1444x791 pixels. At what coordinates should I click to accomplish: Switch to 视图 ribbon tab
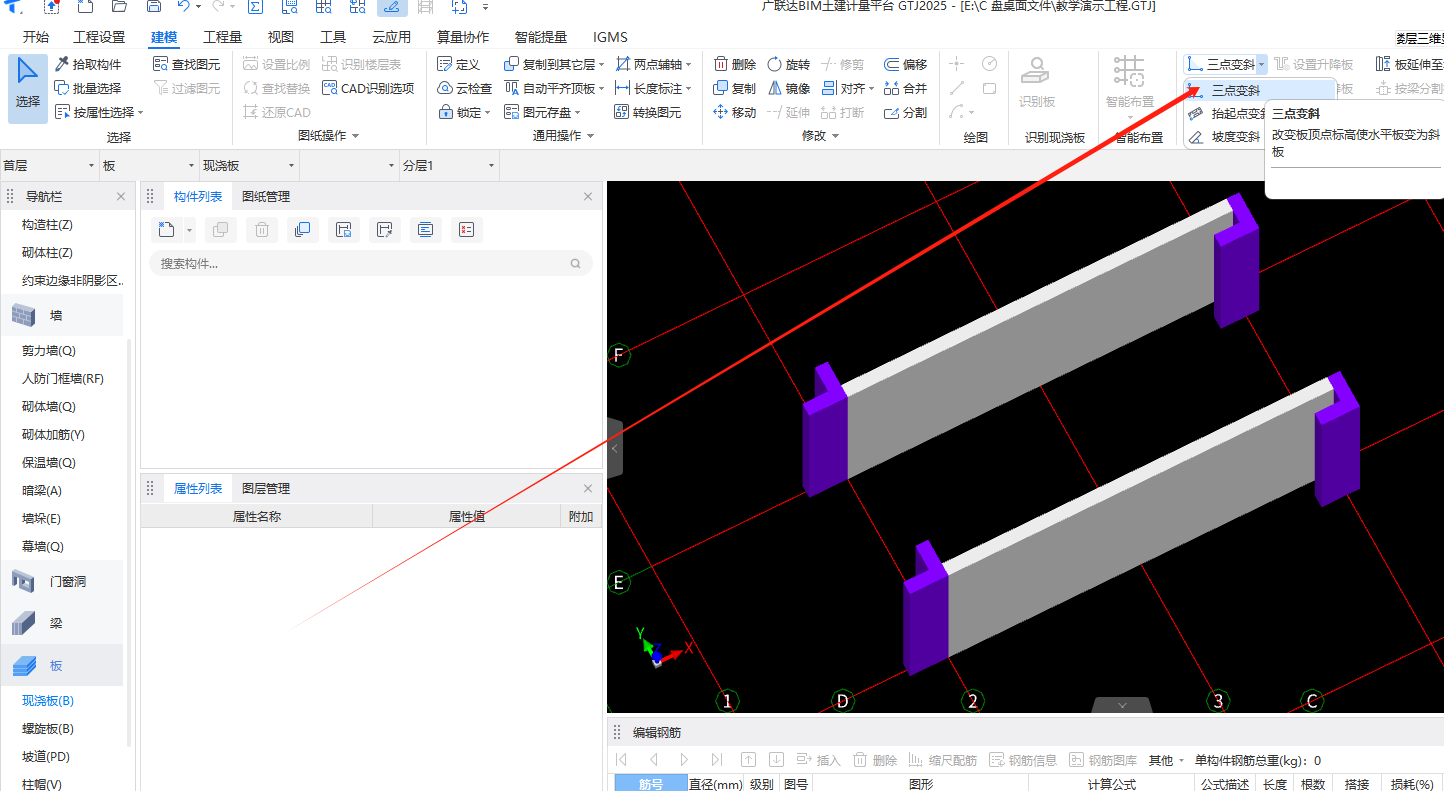pyautogui.click(x=281, y=37)
